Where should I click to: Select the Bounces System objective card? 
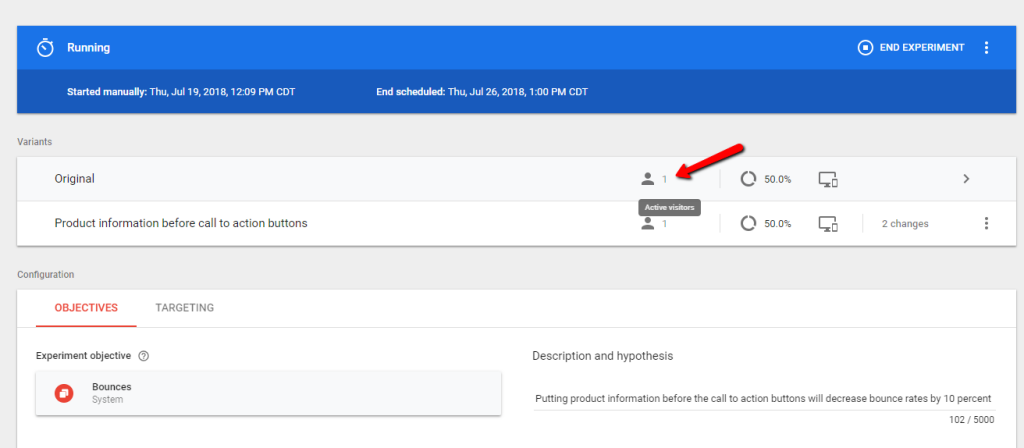pos(268,392)
